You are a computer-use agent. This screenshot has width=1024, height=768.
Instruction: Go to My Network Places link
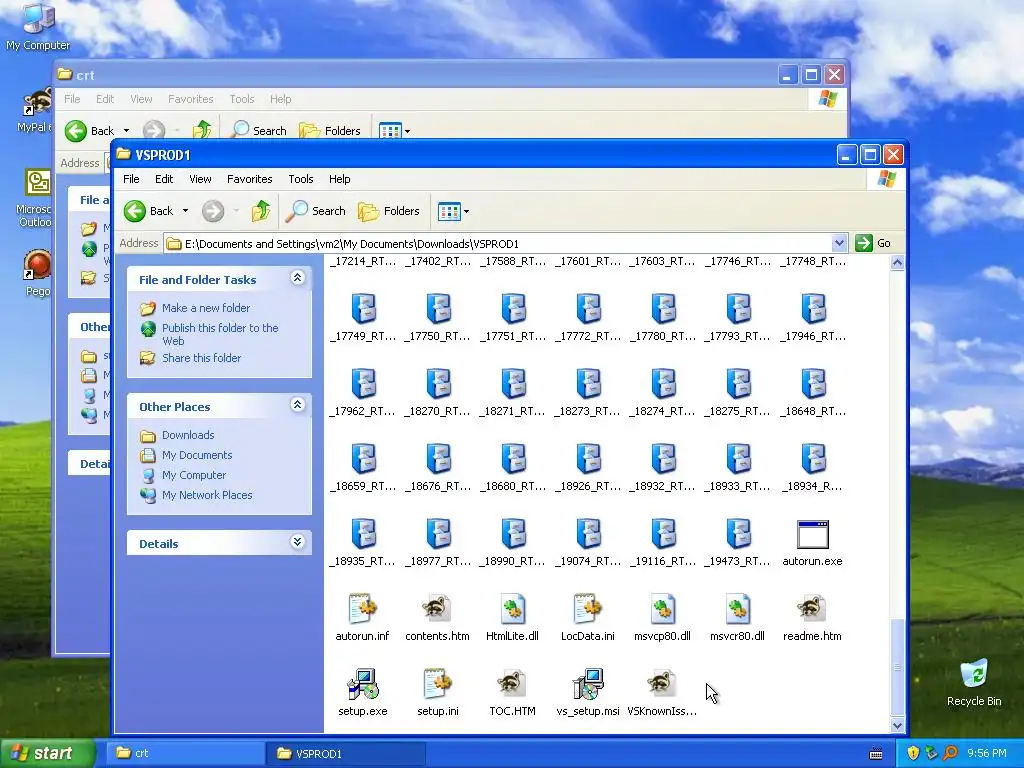[x=207, y=495]
